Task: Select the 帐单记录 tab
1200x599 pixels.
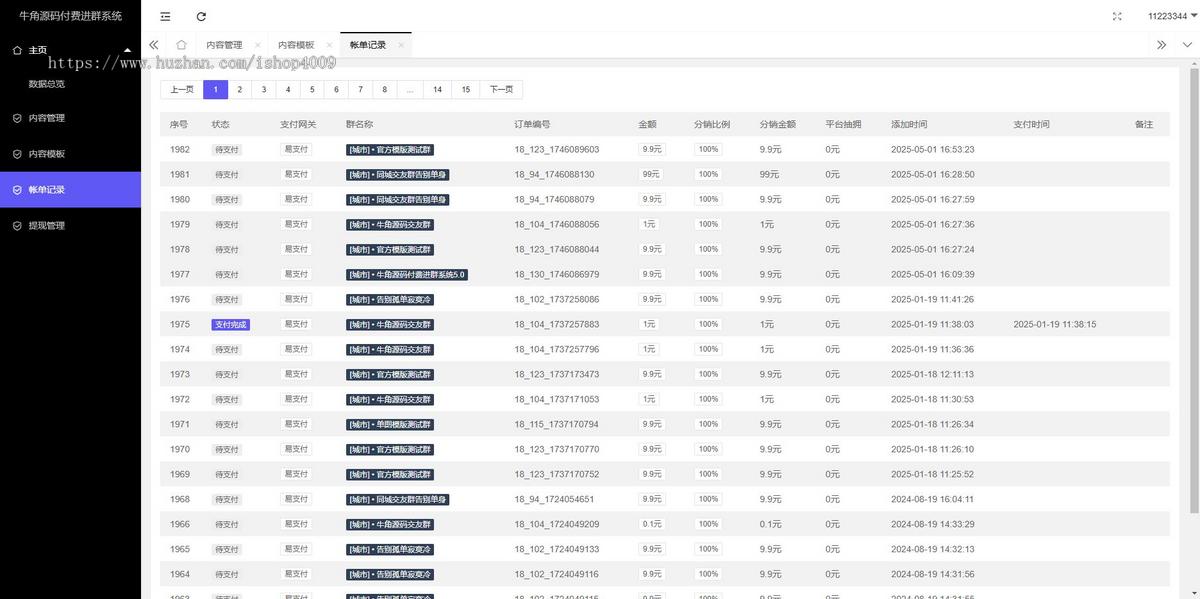Action: 368,45
